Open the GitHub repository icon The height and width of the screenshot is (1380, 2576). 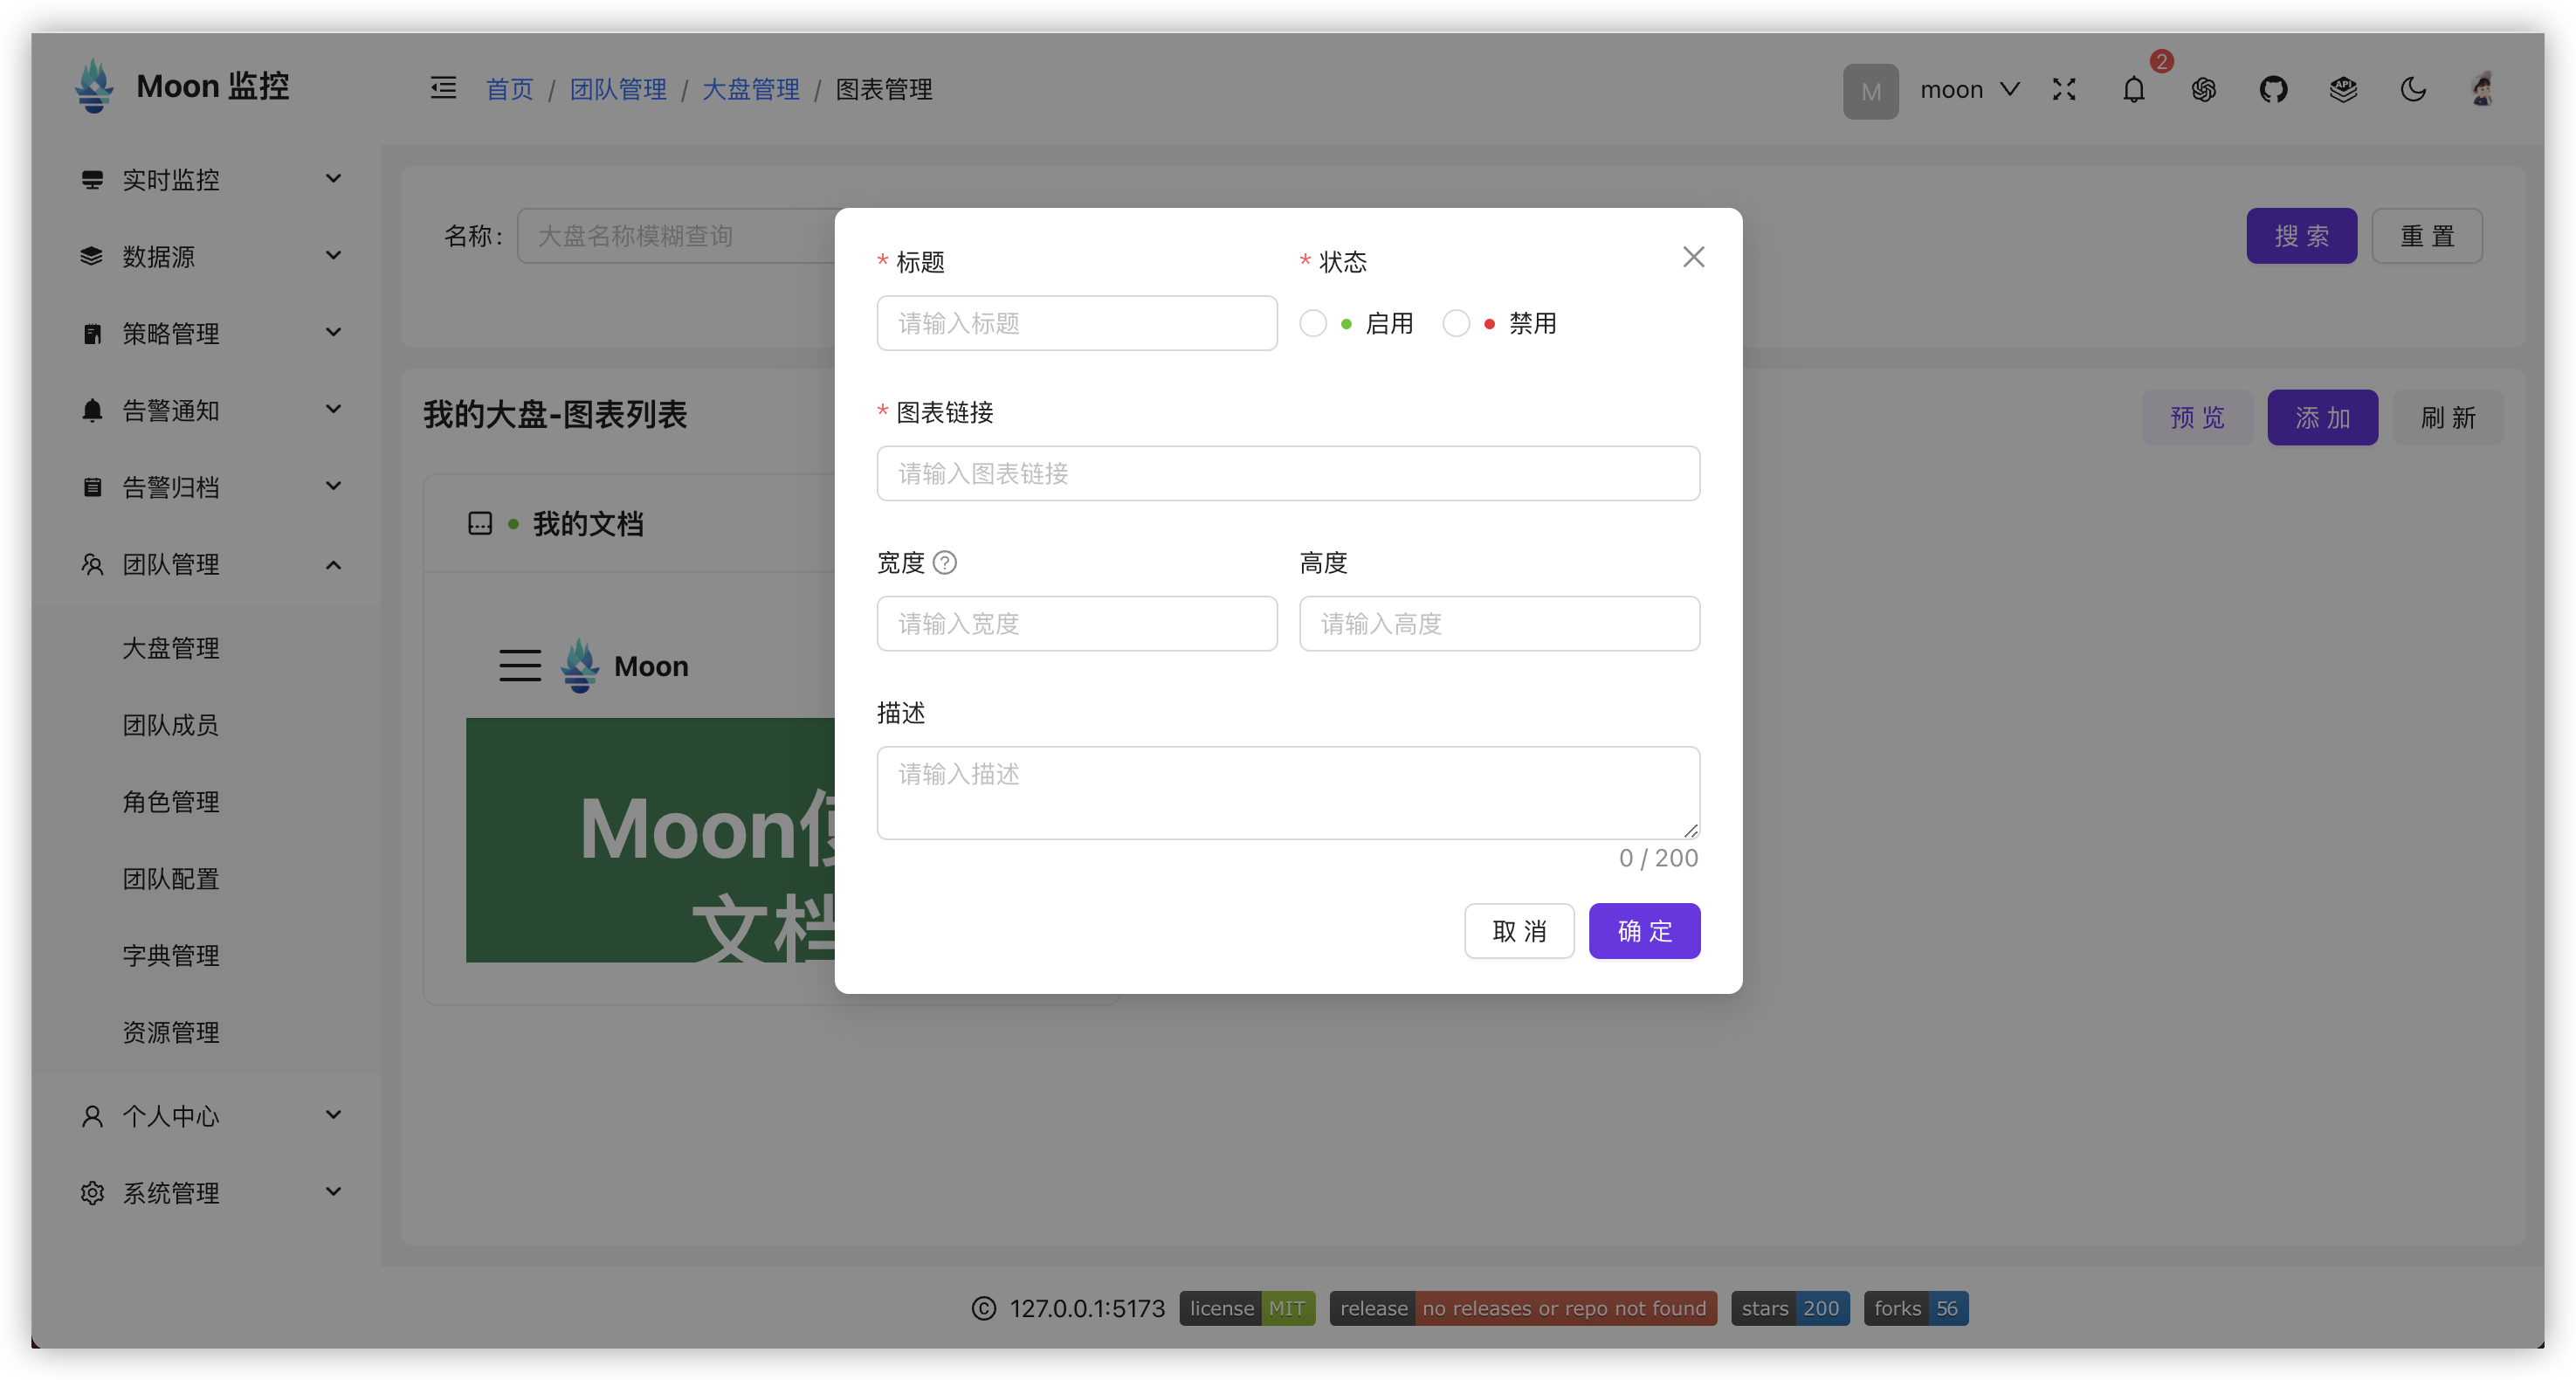coord(2274,90)
